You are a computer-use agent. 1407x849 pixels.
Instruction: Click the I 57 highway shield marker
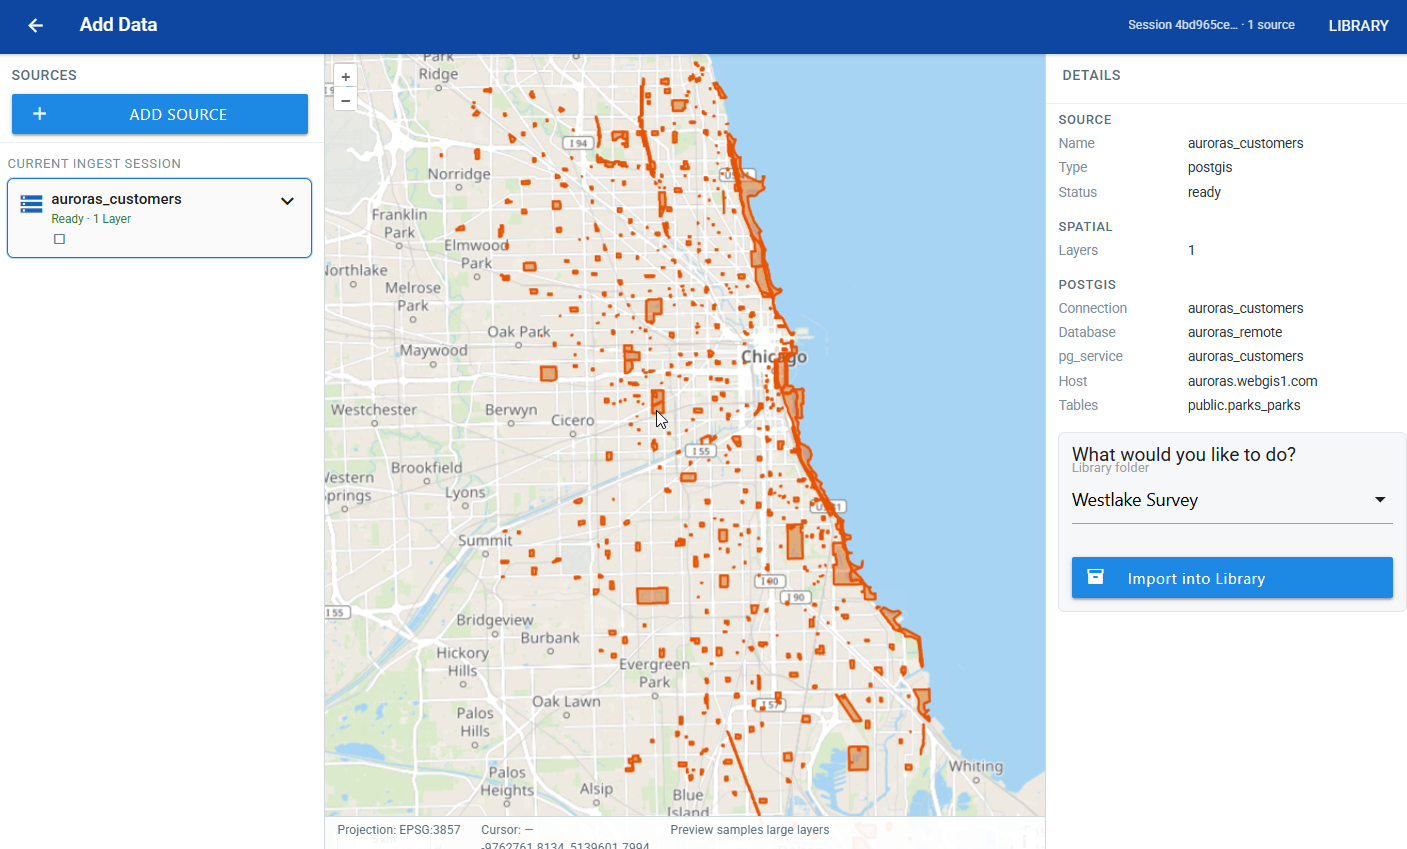click(x=769, y=705)
